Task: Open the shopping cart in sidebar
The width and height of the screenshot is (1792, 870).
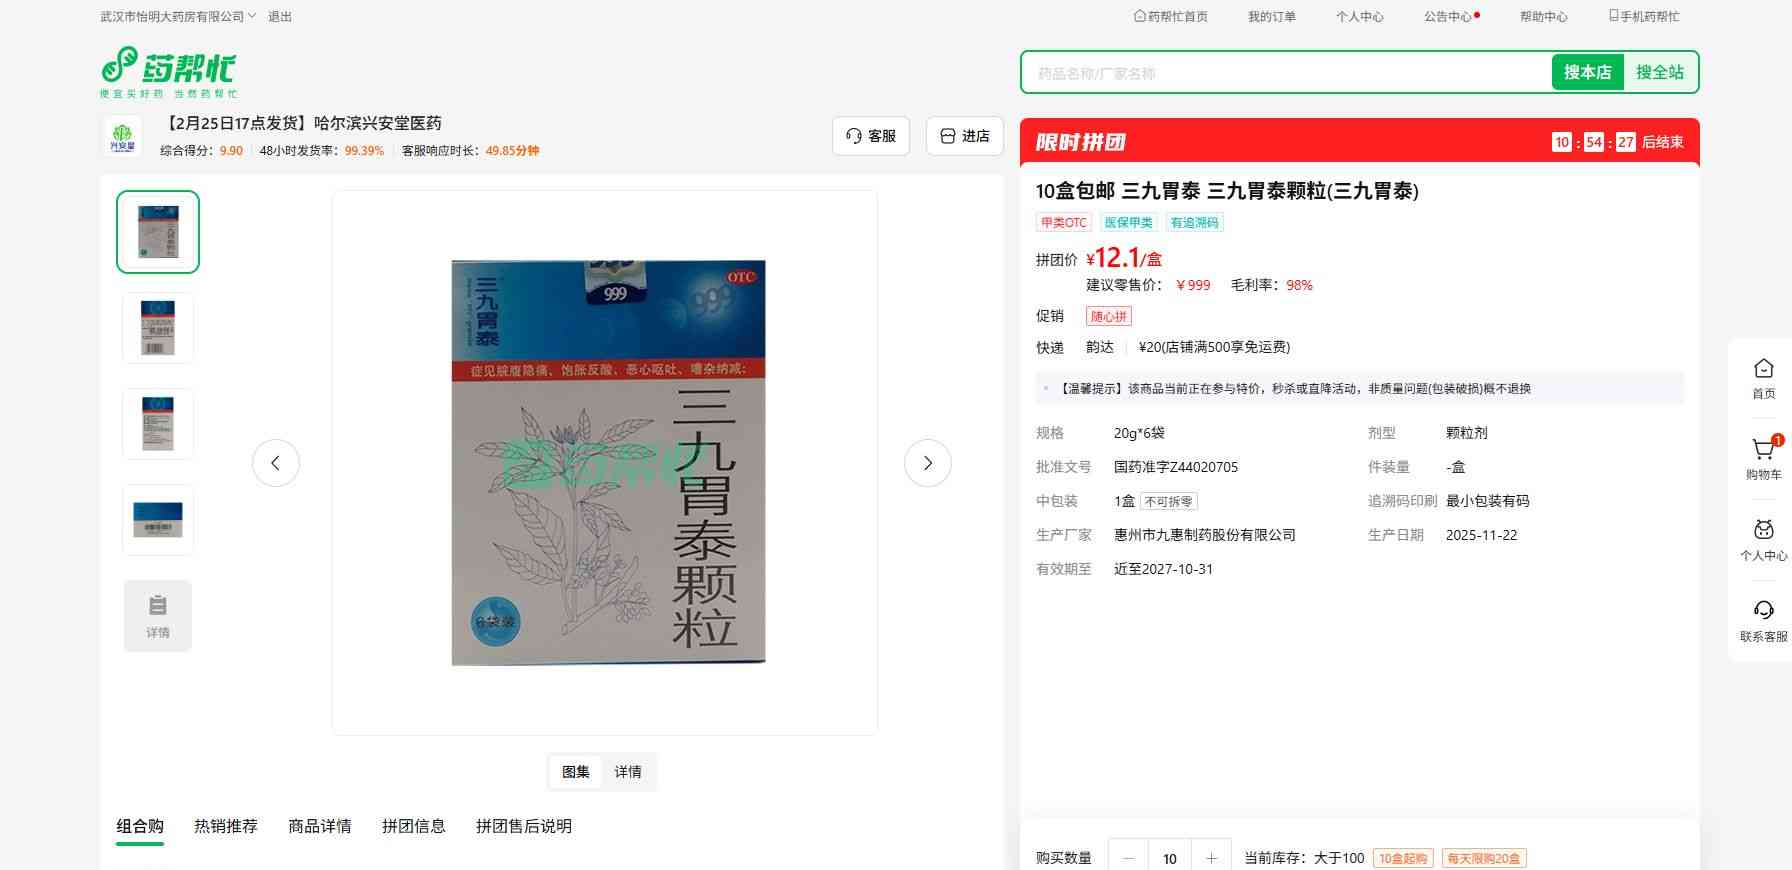Action: pos(1763,458)
